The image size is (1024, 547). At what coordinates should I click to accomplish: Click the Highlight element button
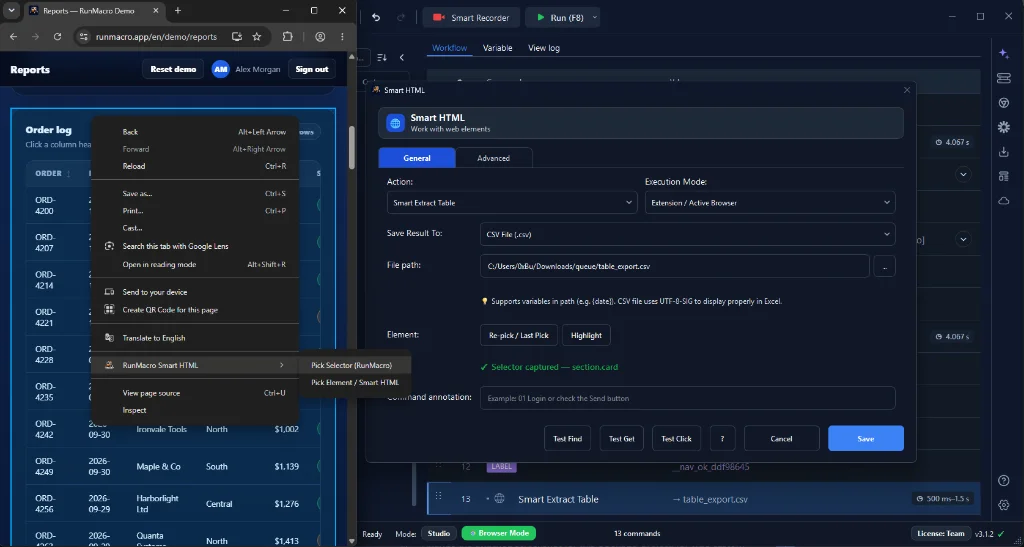pos(586,335)
